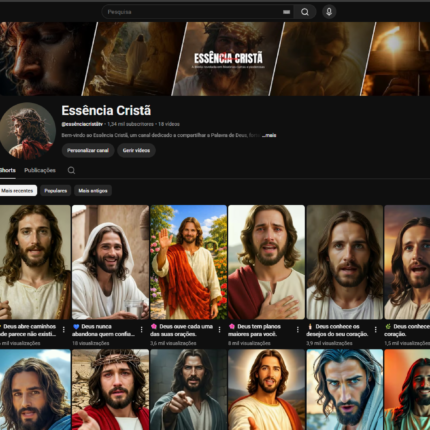Click the '18 vídeos' count text
The width and height of the screenshot is (430, 430).
[169, 124]
